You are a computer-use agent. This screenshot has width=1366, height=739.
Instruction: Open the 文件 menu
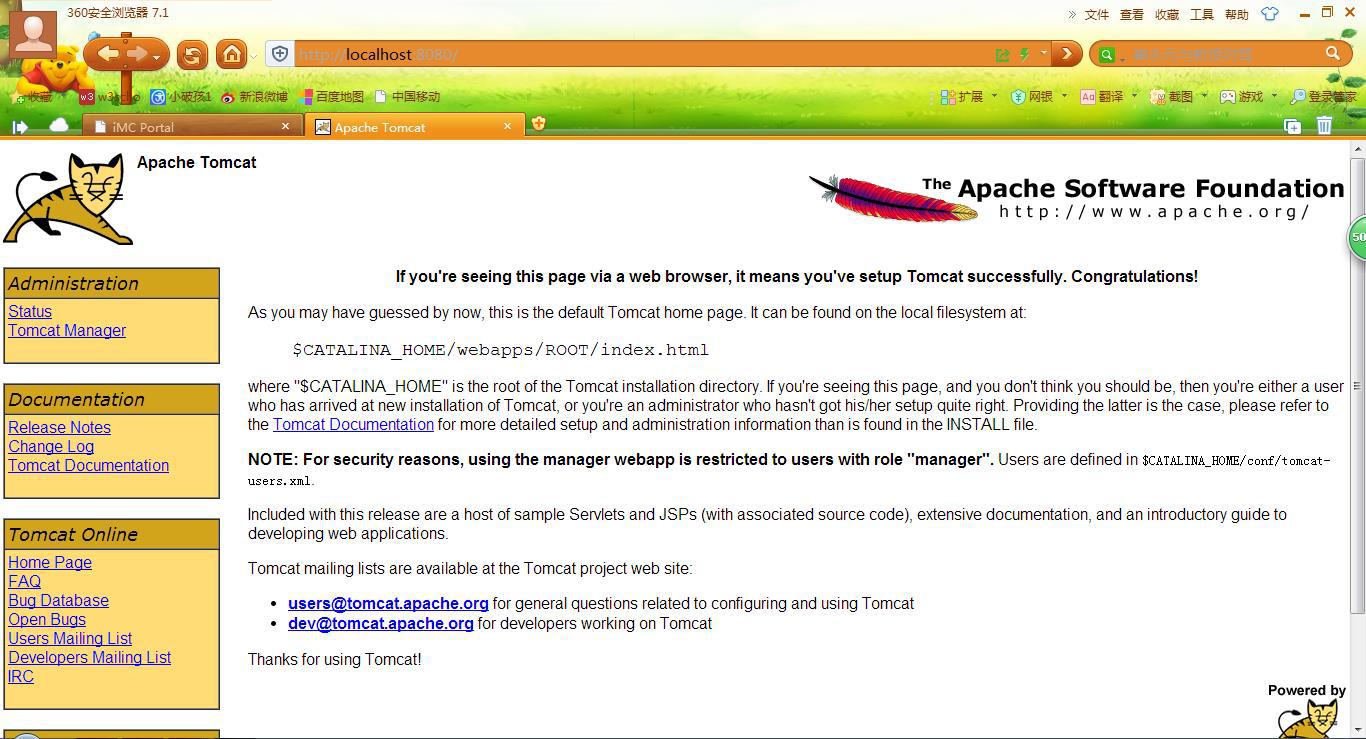coord(1097,14)
